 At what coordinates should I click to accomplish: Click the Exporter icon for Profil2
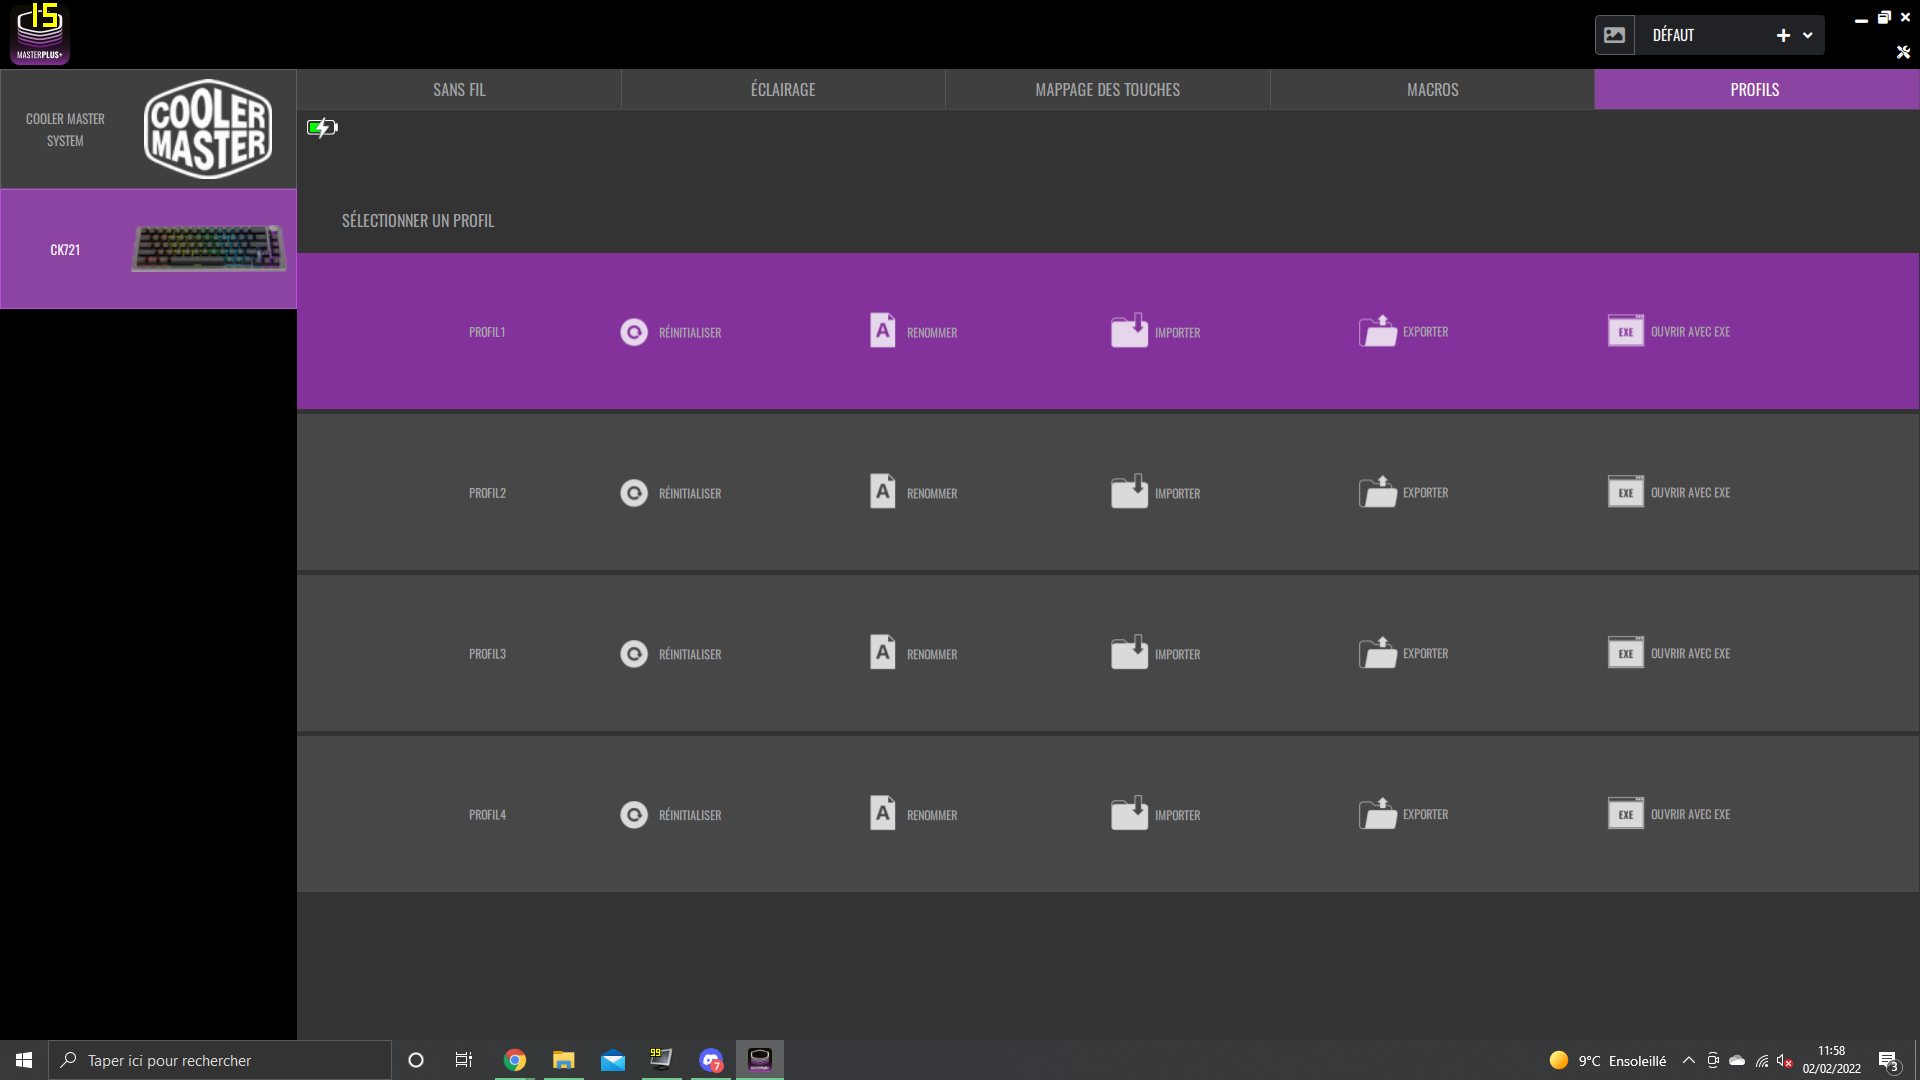pos(1377,492)
